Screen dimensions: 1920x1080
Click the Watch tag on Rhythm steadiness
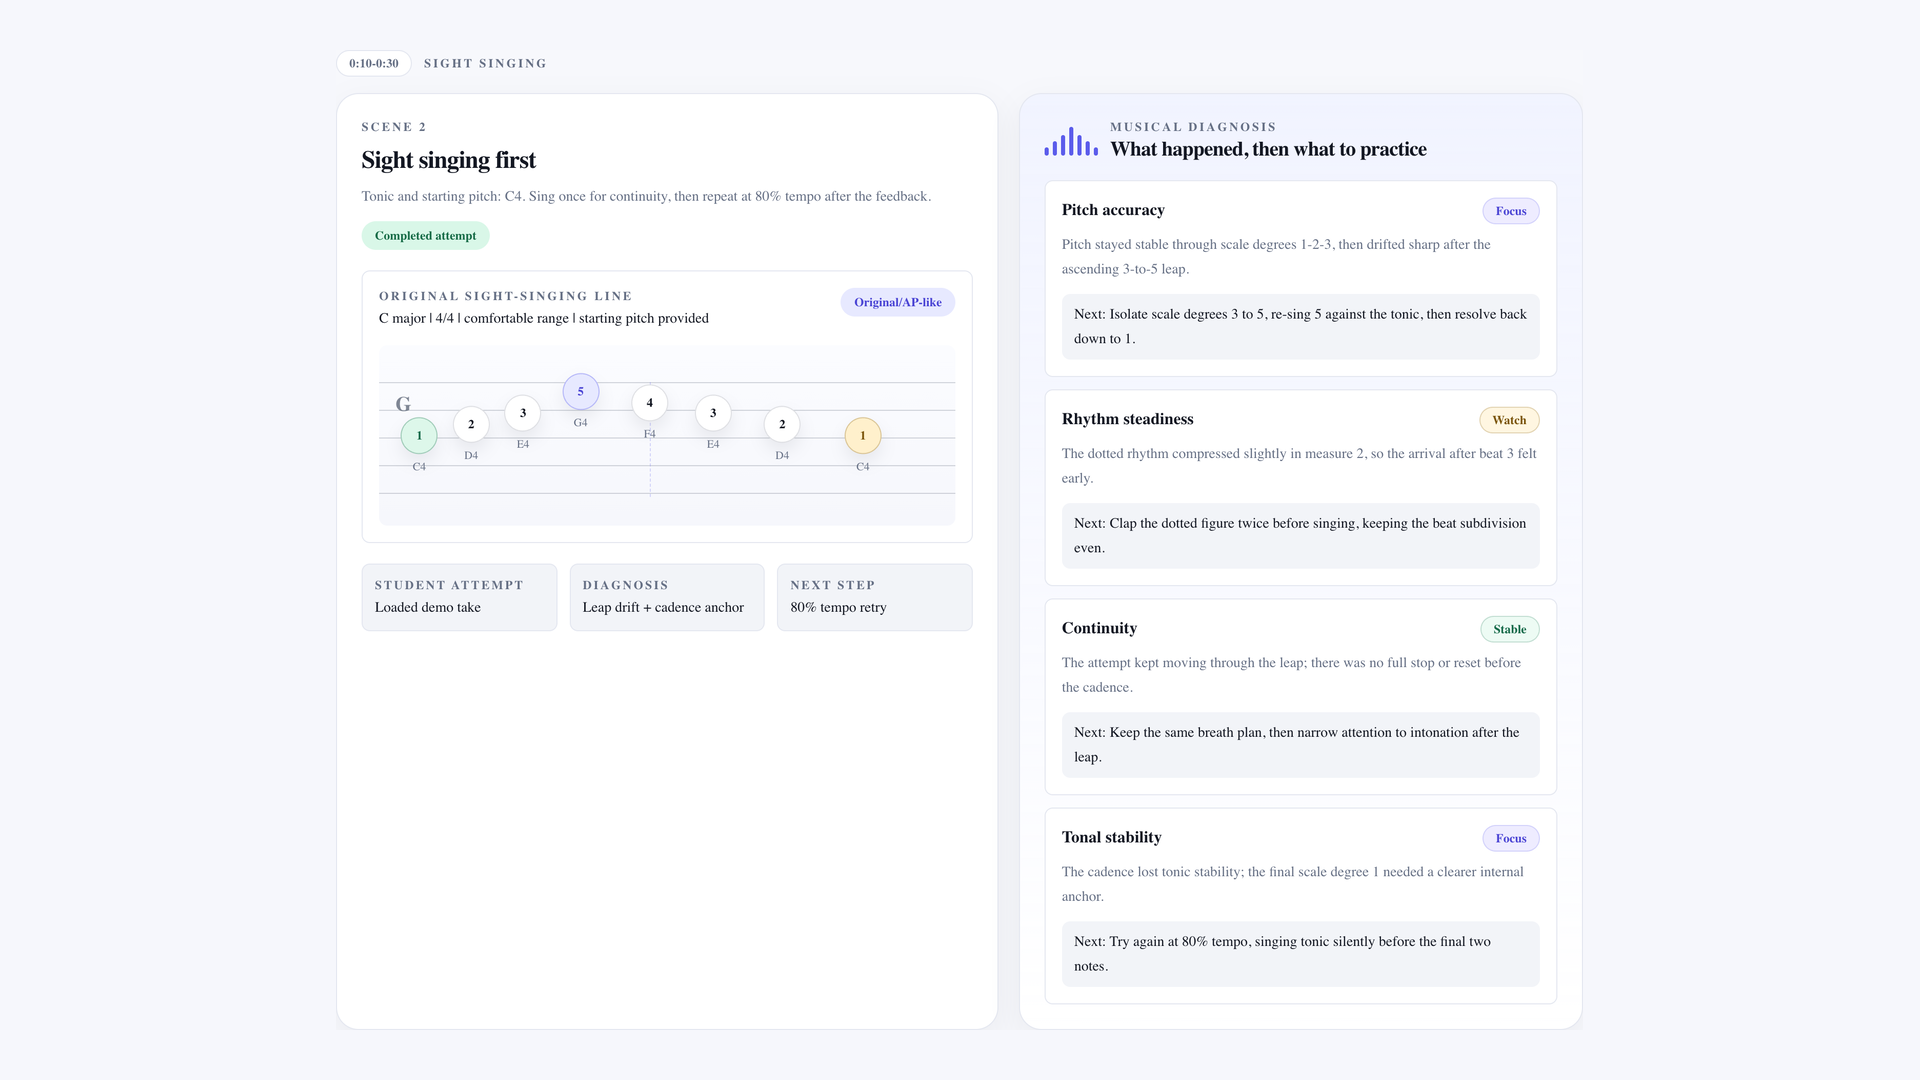[x=1509, y=420]
